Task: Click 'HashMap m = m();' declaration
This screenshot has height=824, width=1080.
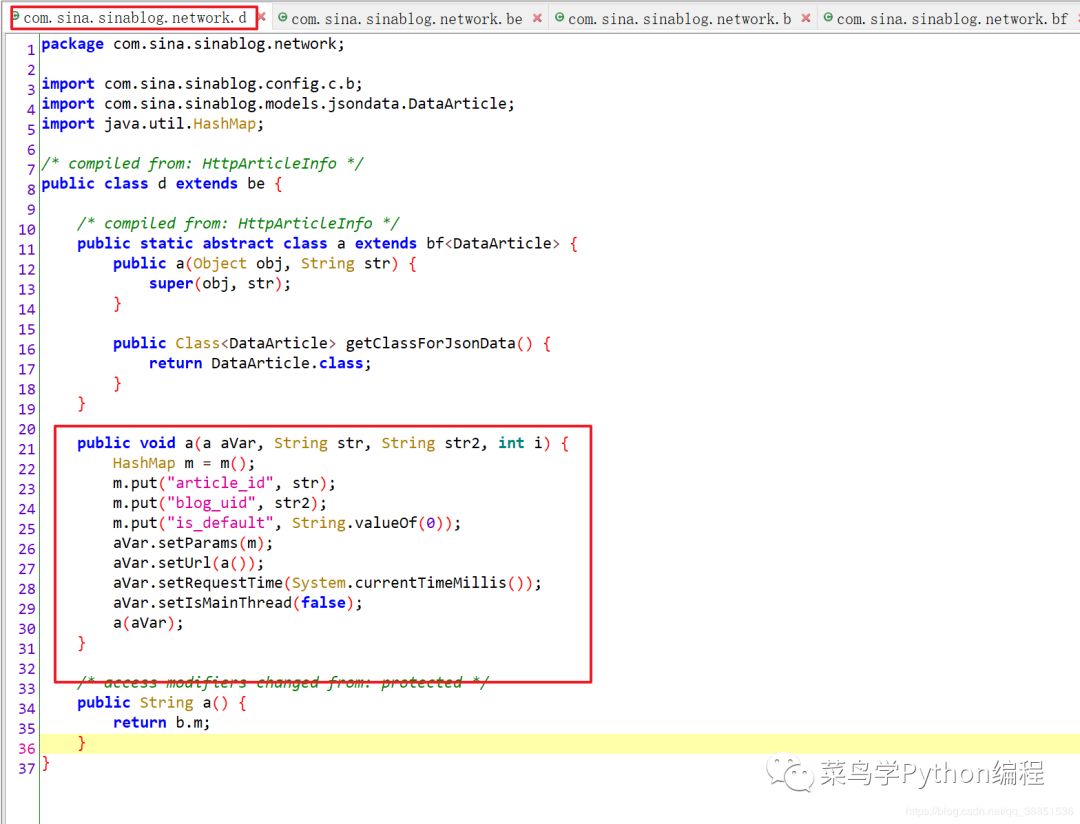Action: point(184,464)
